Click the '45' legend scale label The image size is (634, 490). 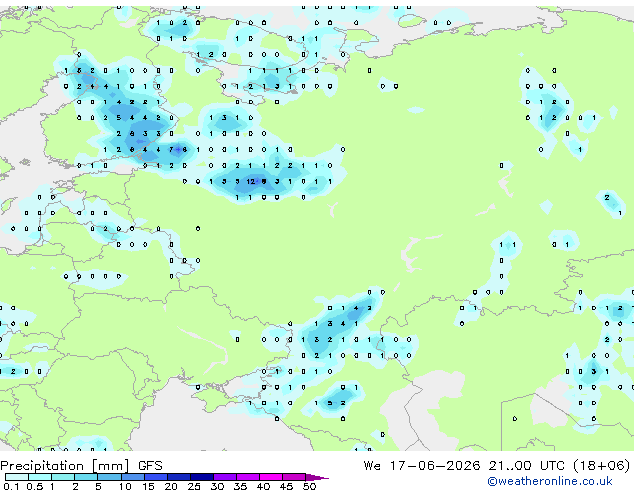click(286, 486)
